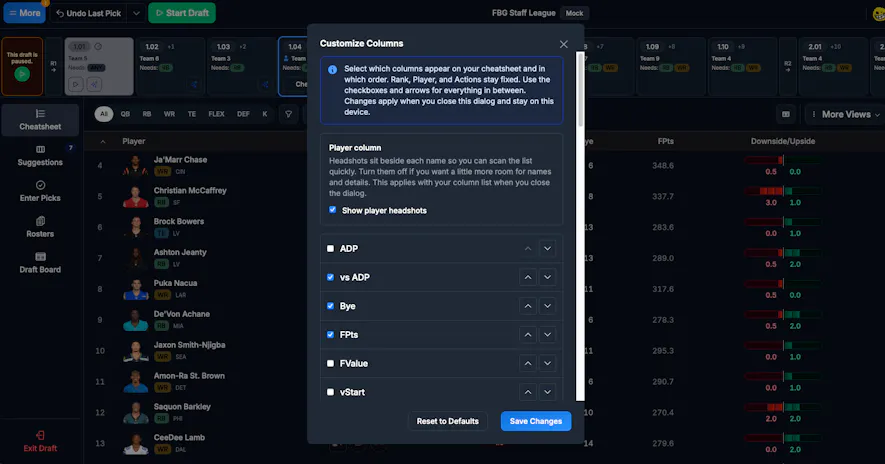
Task: Click the Save Changes button
Action: click(x=536, y=421)
